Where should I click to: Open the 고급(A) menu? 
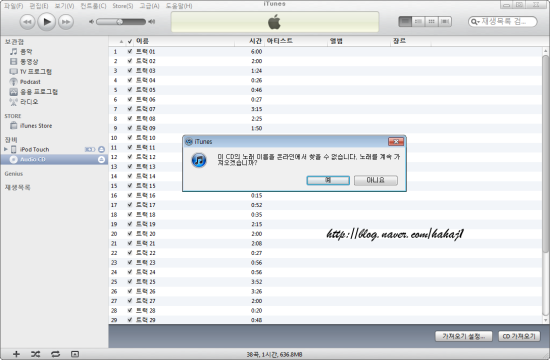[149, 6]
